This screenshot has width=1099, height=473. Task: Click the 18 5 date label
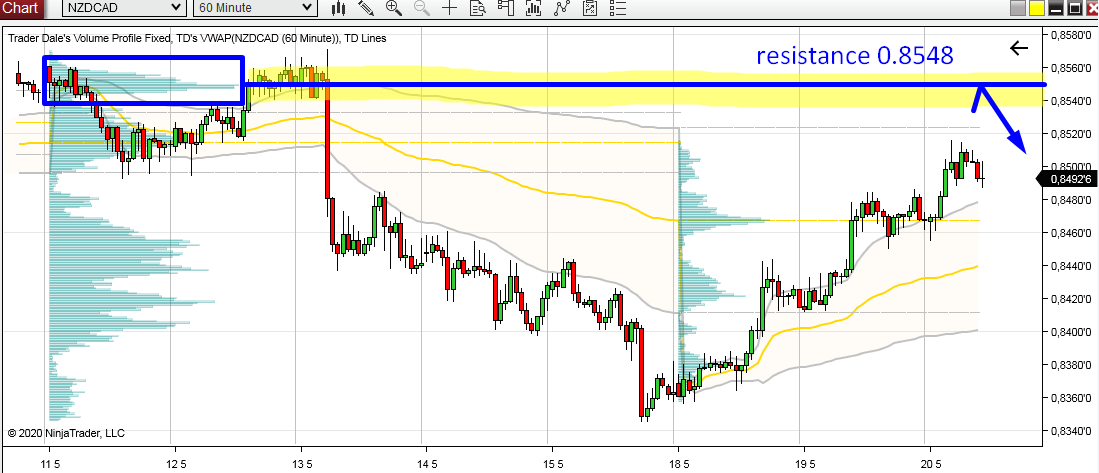[677, 464]
